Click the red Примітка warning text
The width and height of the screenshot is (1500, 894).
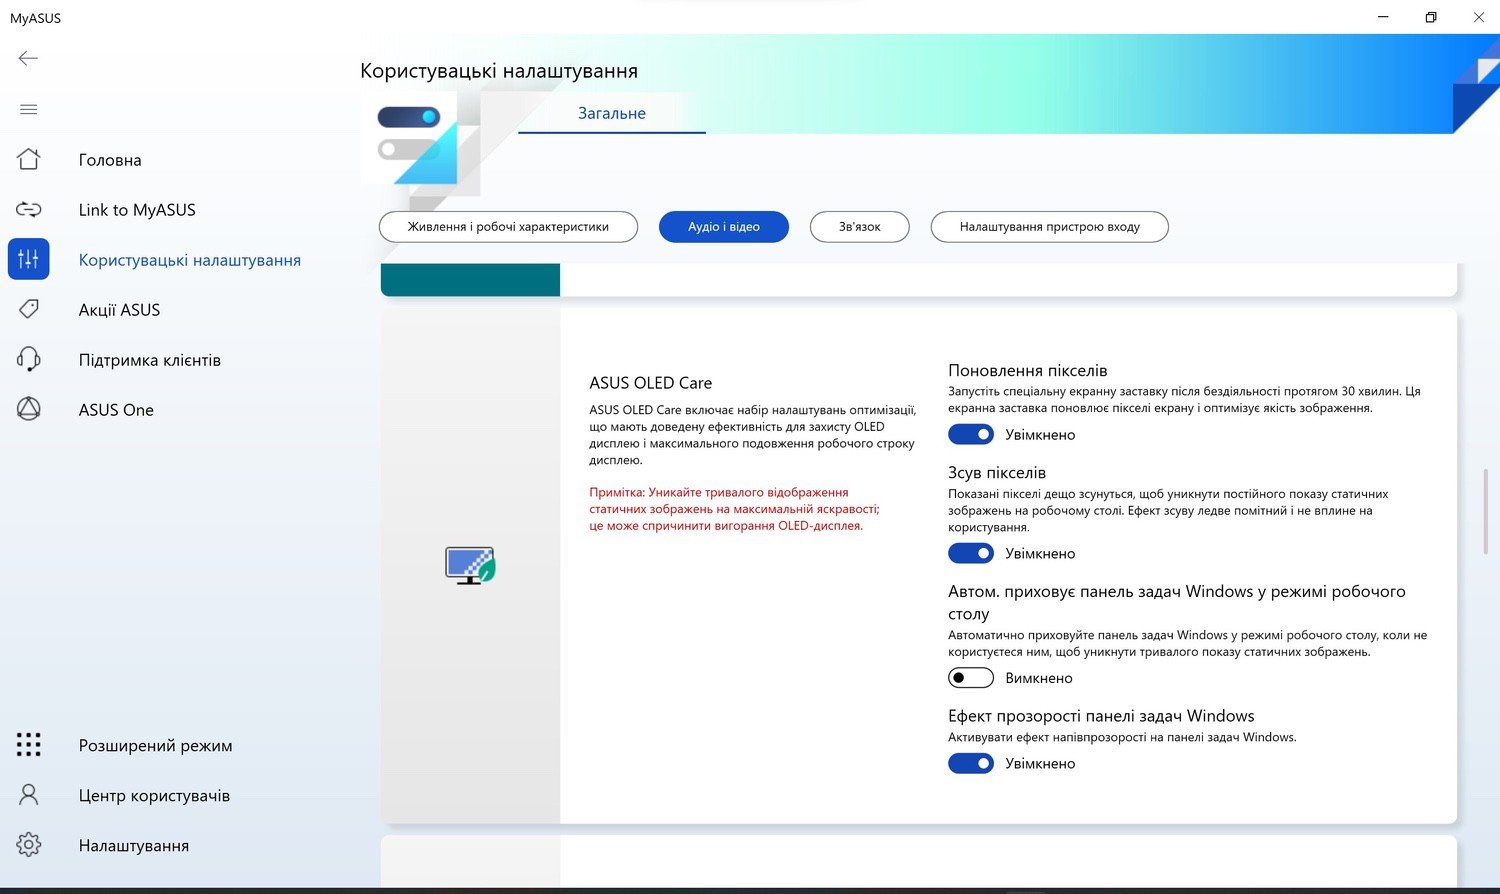[x=734, y=509]
